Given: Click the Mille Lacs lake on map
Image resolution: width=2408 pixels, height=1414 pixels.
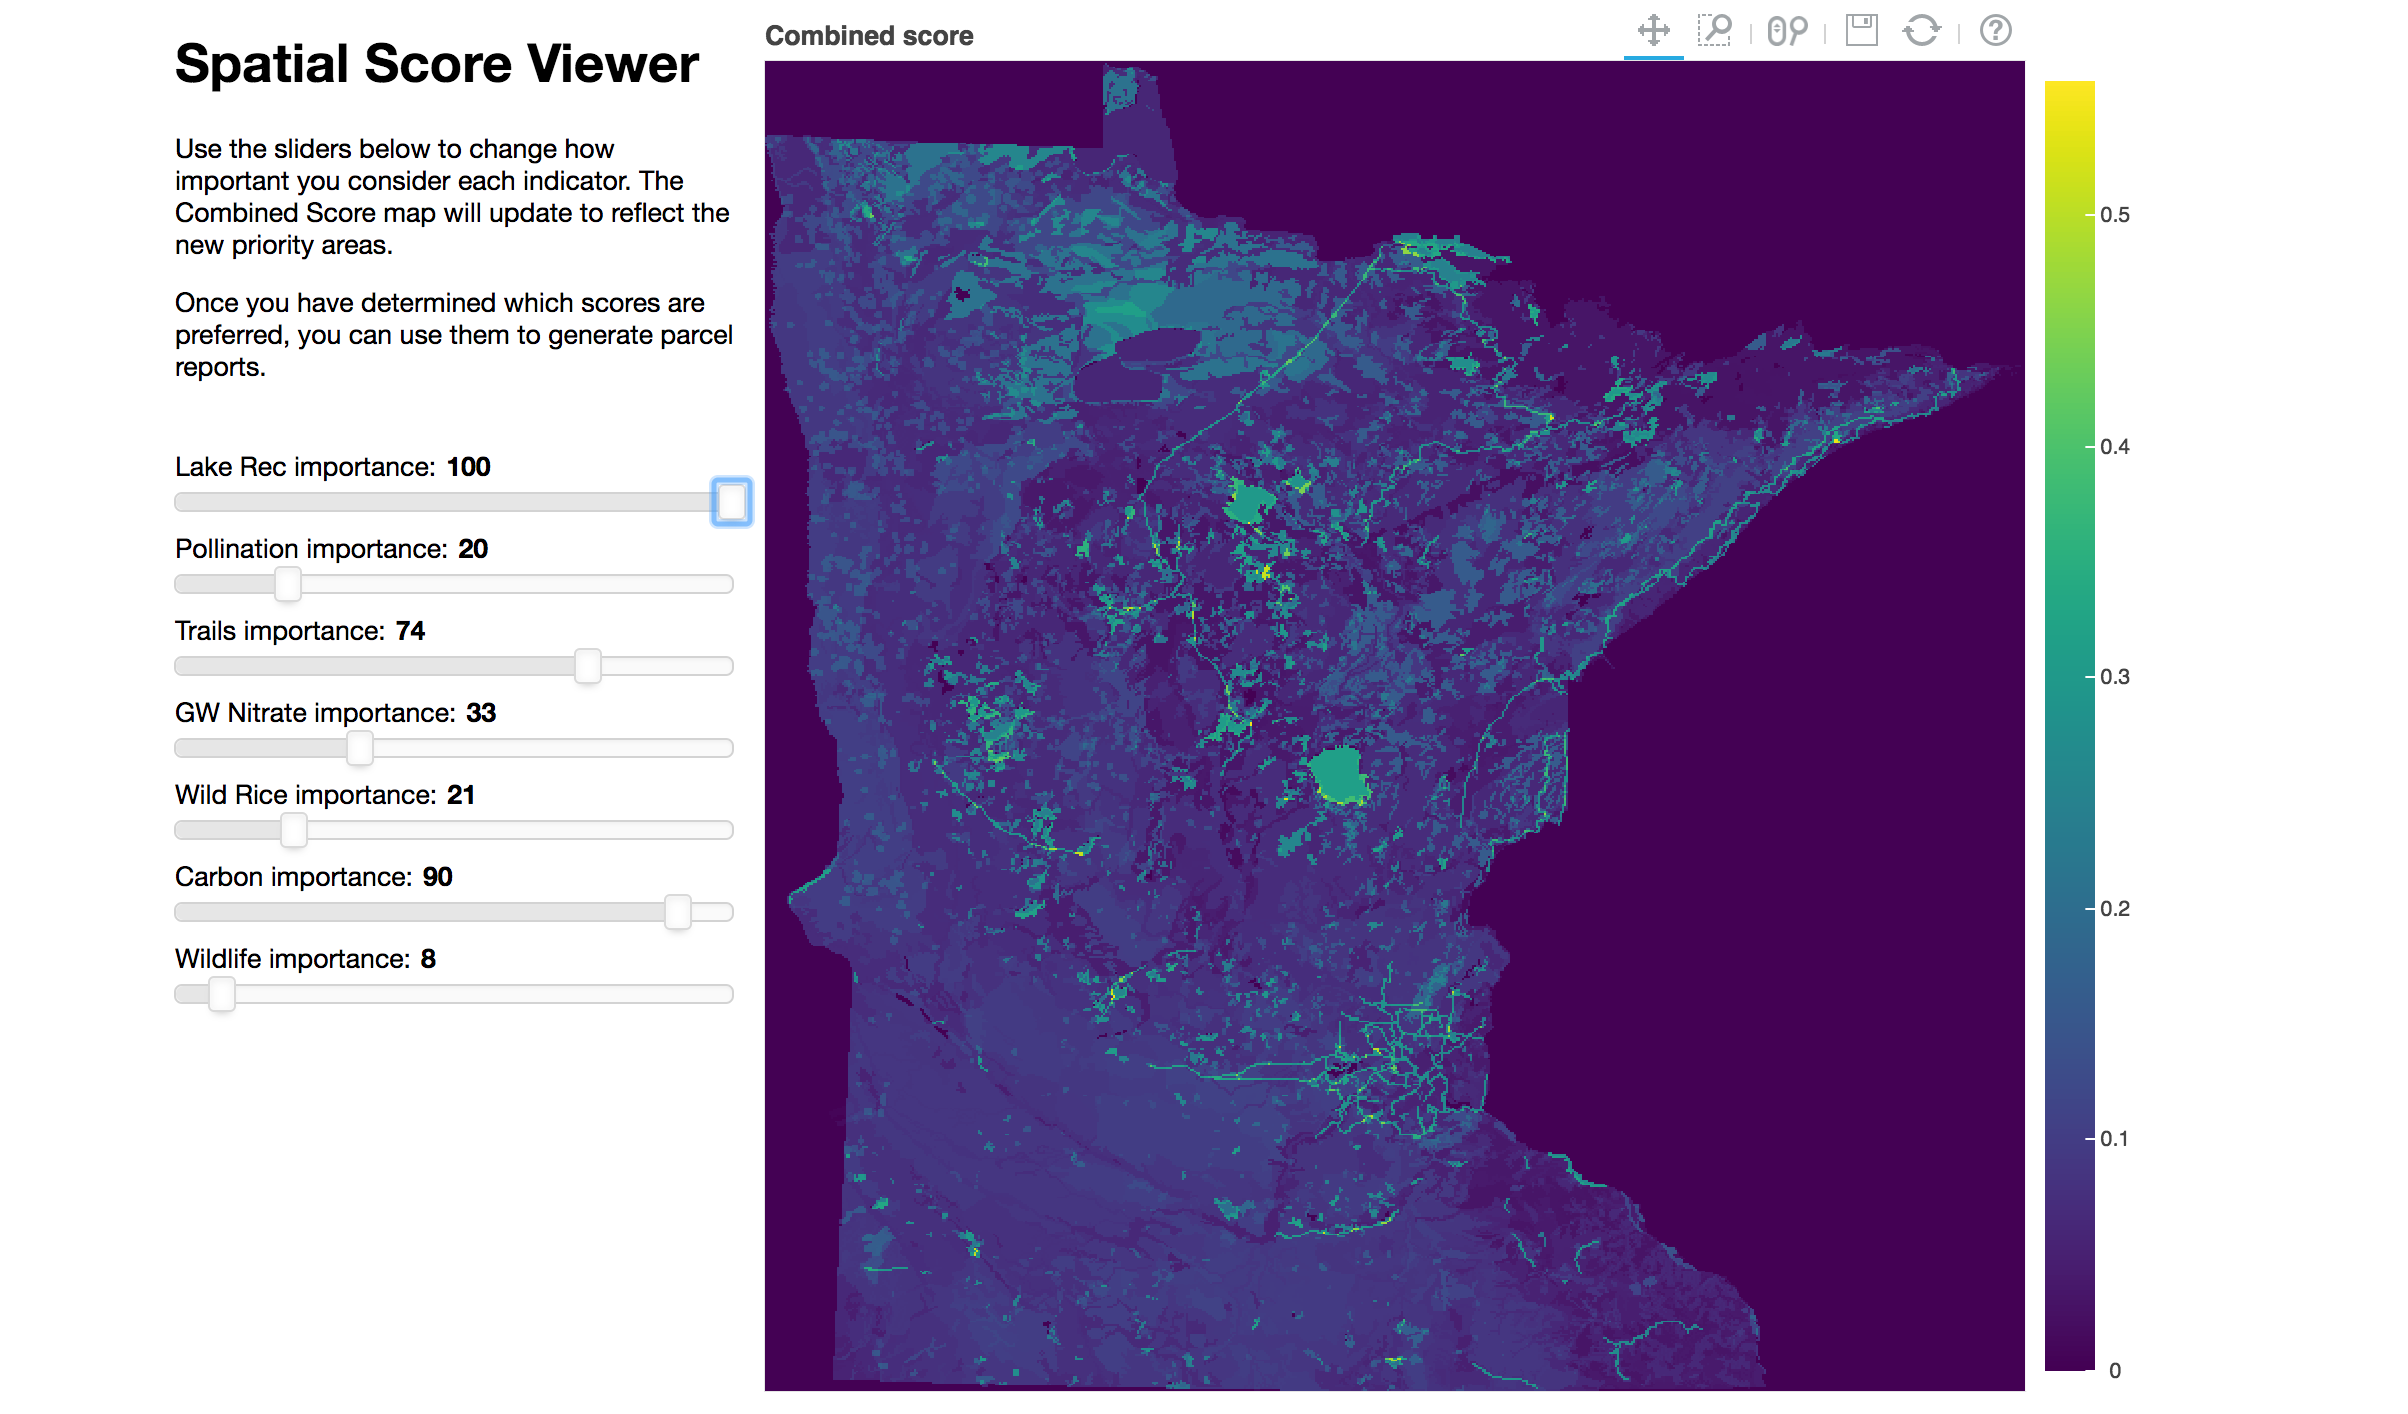Looking at the screenshot, I should pos(1338,775).
